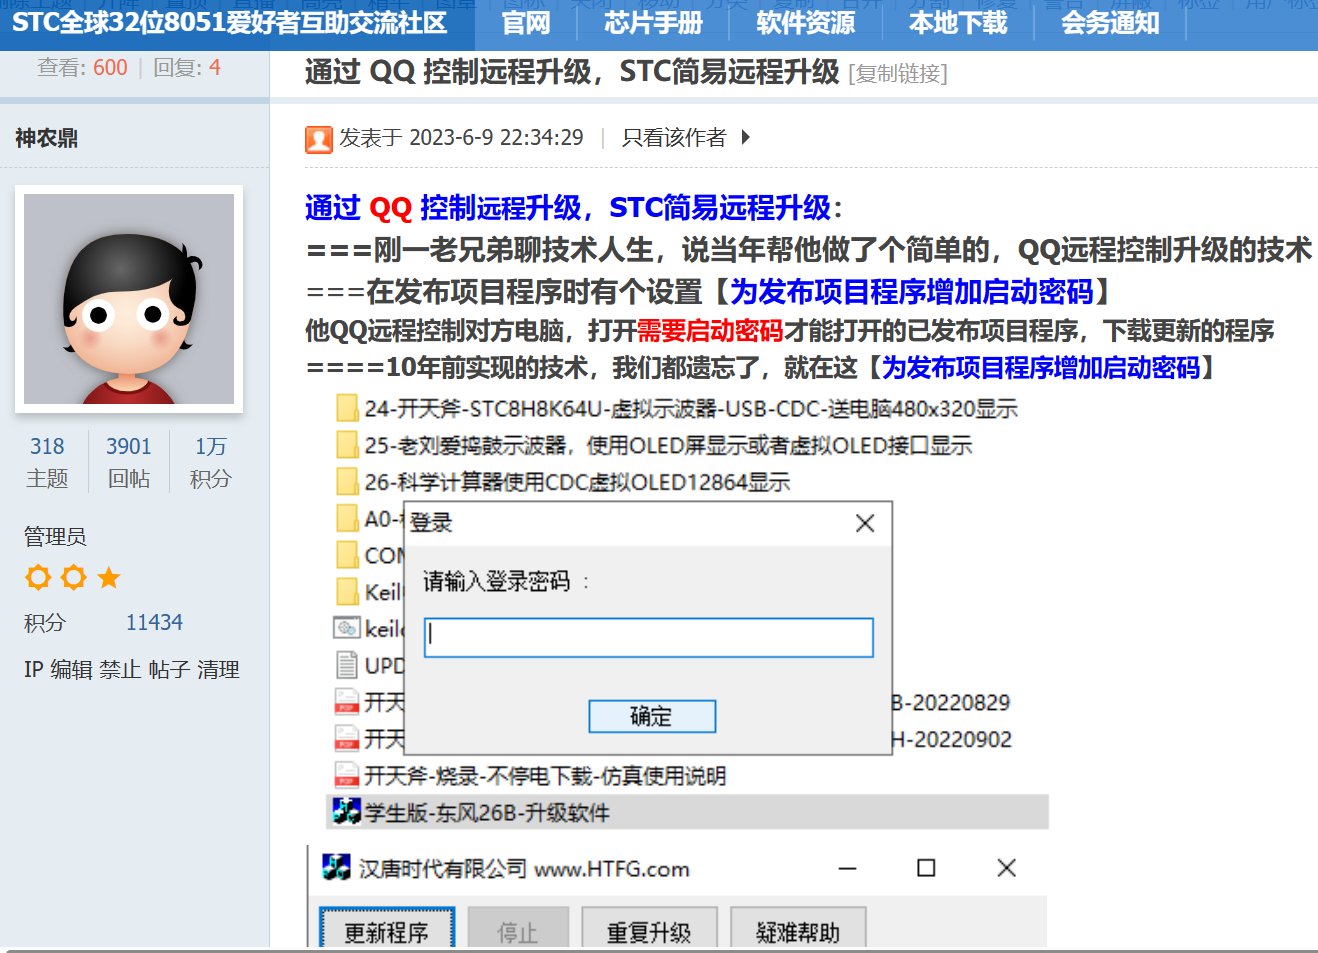Open the 官网 navigation tab

coord(526,23)
